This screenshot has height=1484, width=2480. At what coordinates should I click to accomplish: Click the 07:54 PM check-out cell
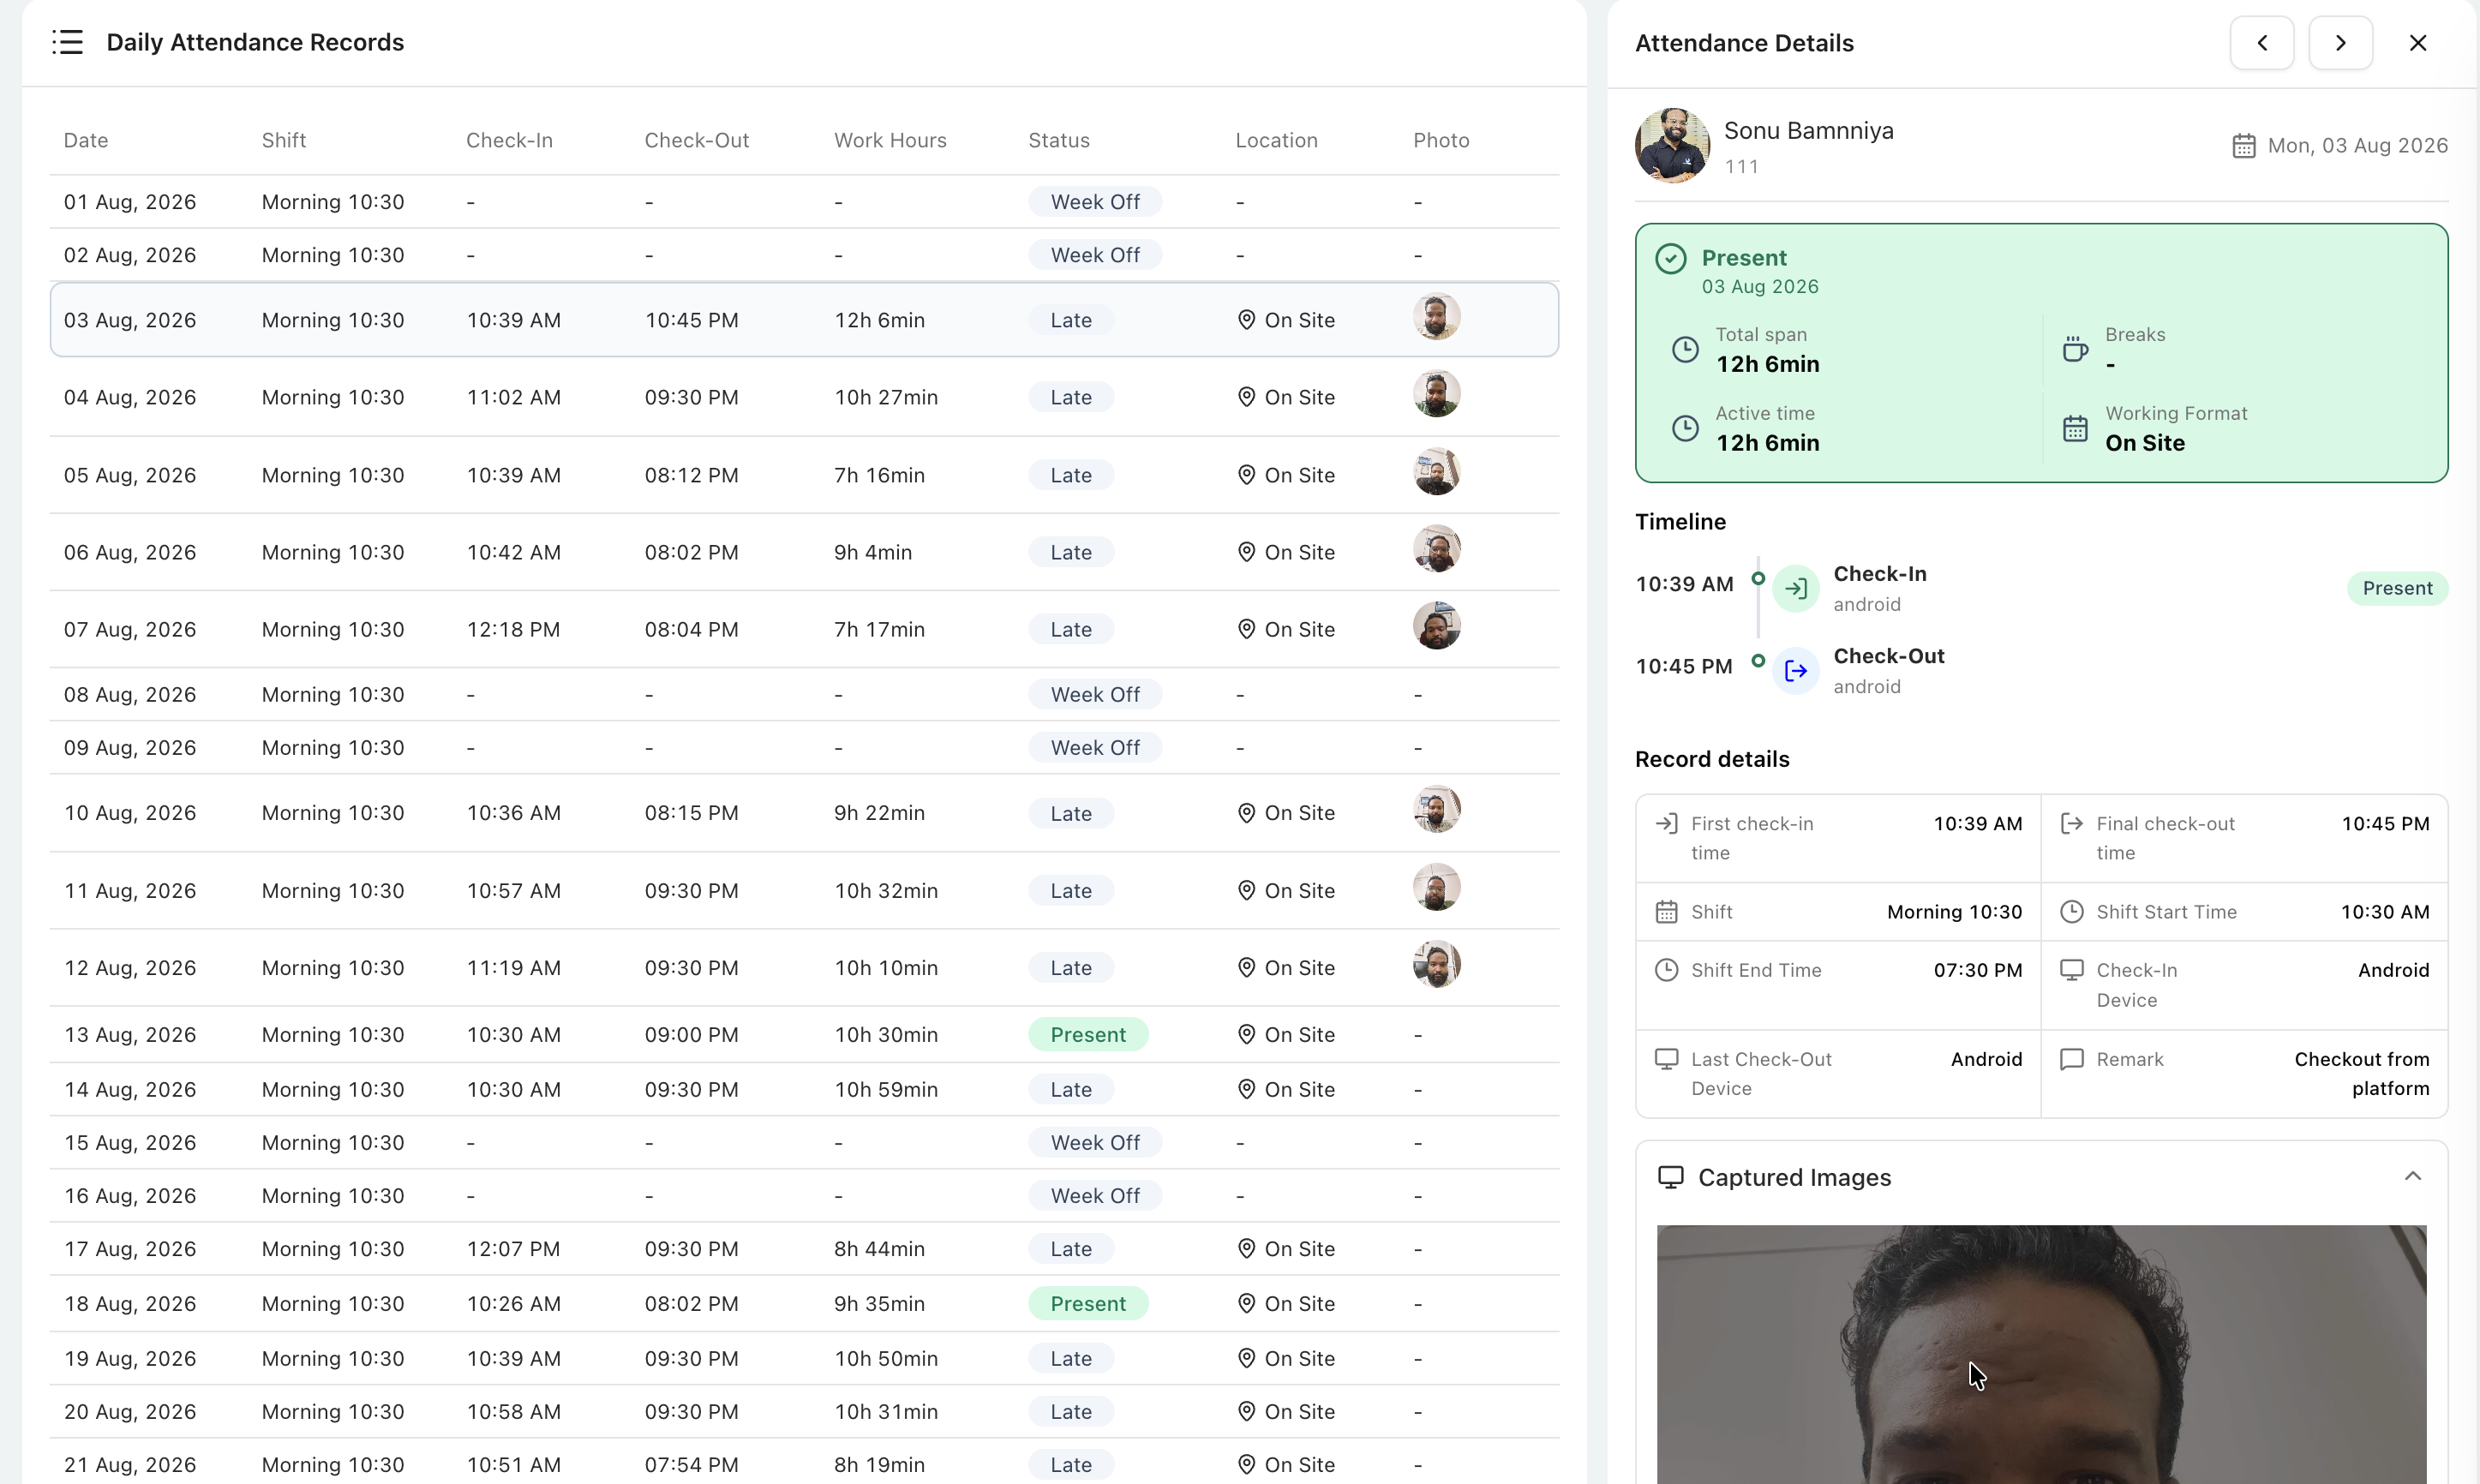coord(691,1464)
